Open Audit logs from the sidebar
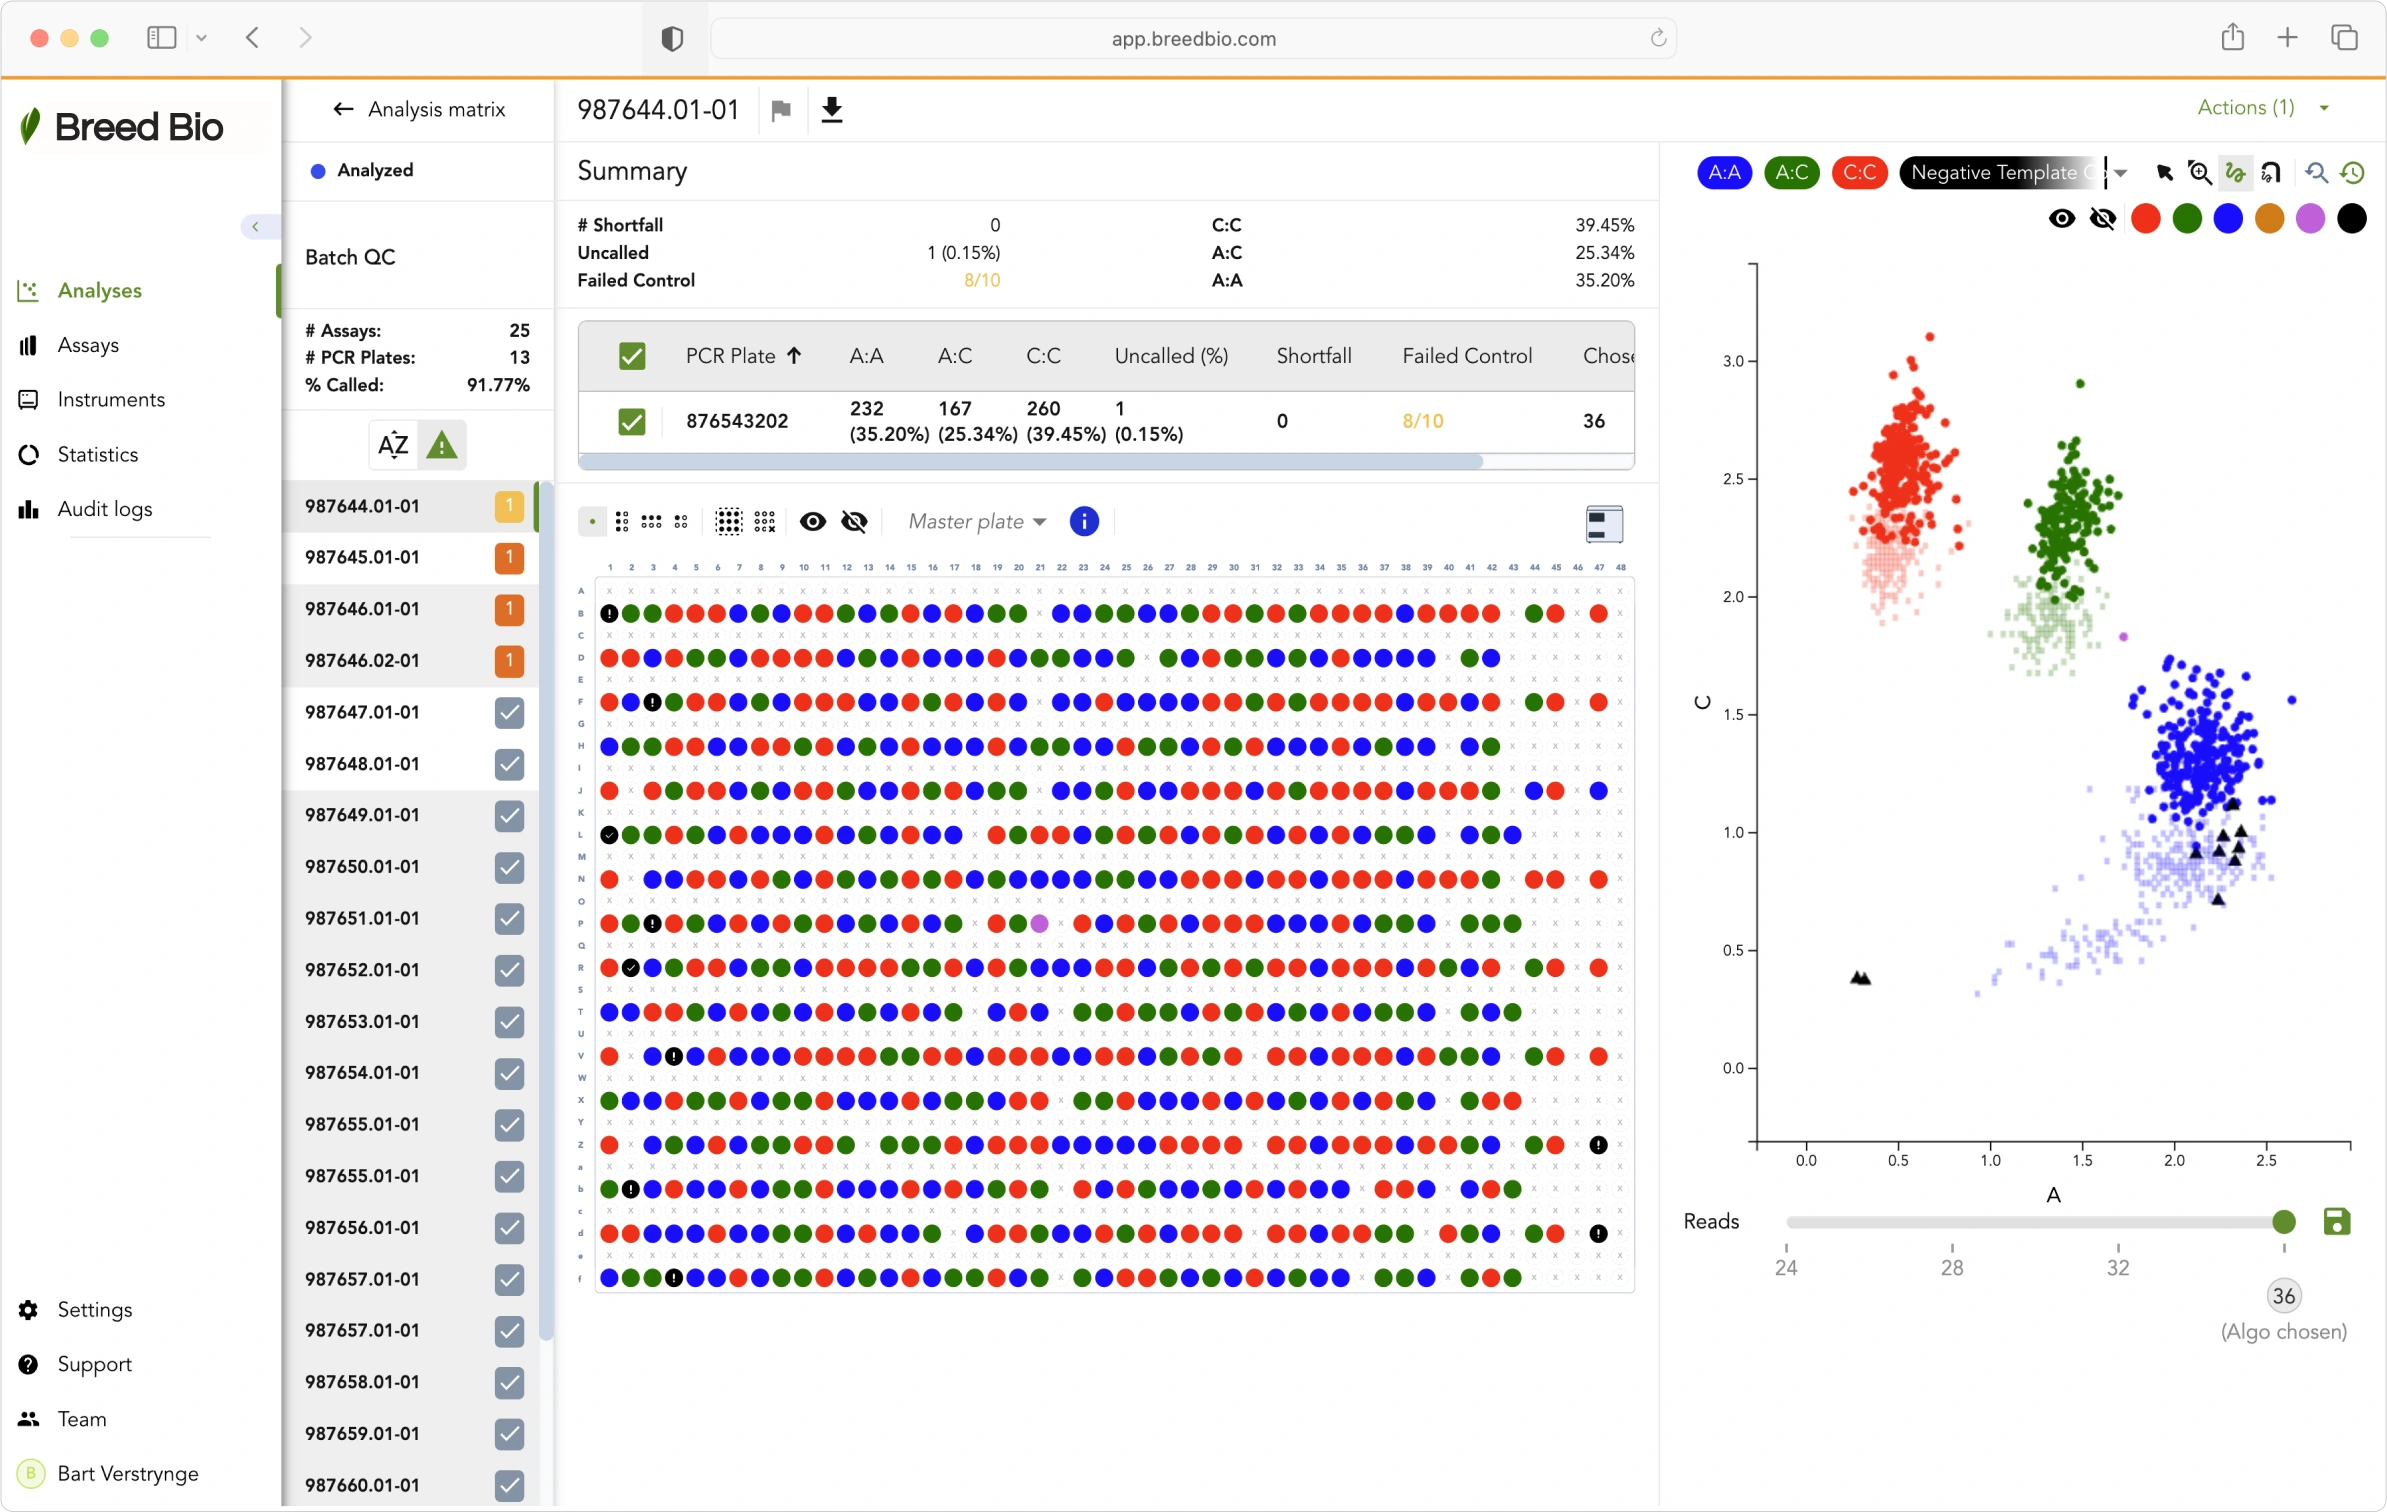The height and width of the screenshot is (1512, 2387). [104, 508]
